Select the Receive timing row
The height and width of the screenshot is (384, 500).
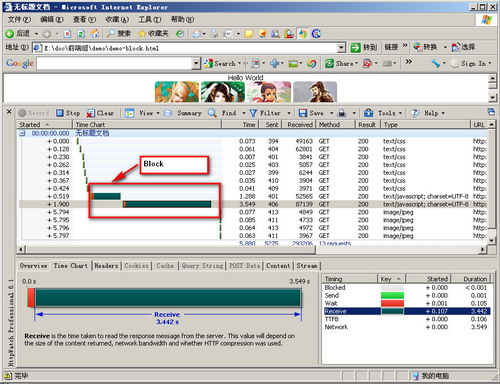(406, 311)
